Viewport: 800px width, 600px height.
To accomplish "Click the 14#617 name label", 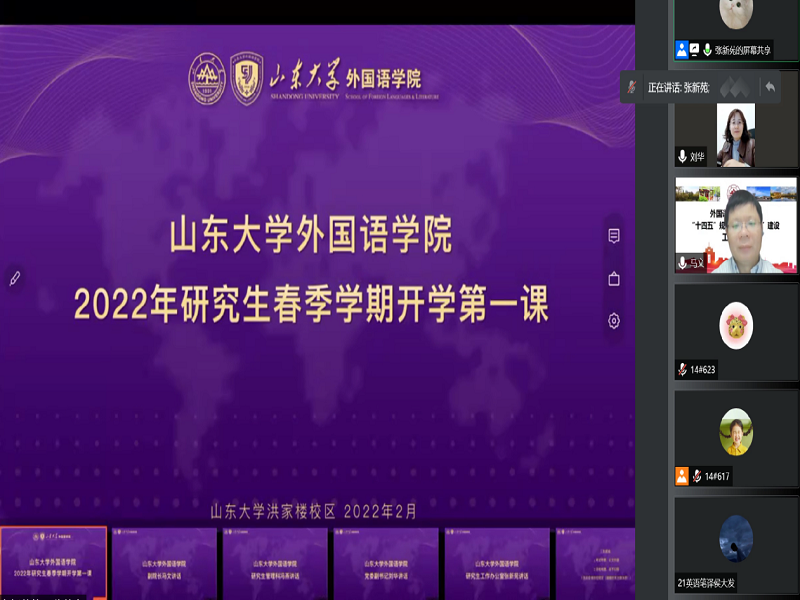I will 717,476.
